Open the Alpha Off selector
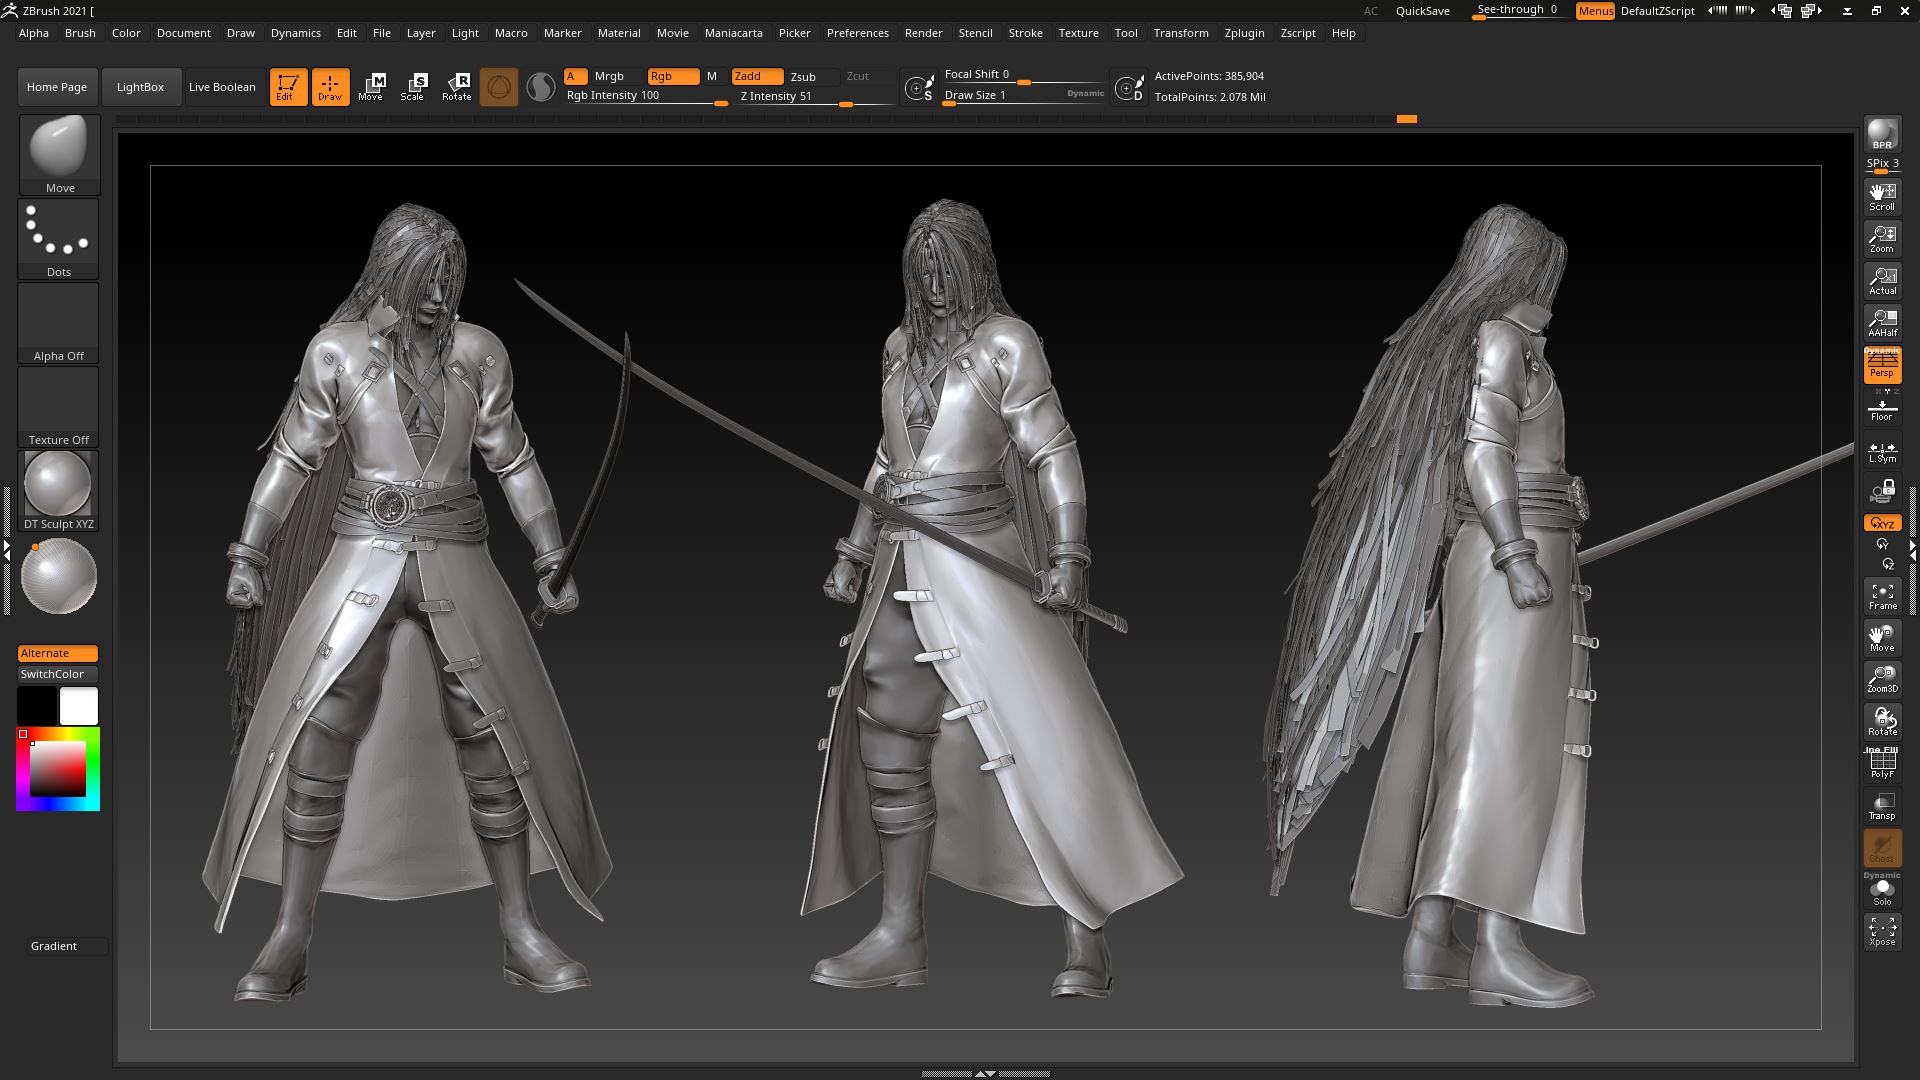Screen dimensions: 1920x1080 click(59, 323)
